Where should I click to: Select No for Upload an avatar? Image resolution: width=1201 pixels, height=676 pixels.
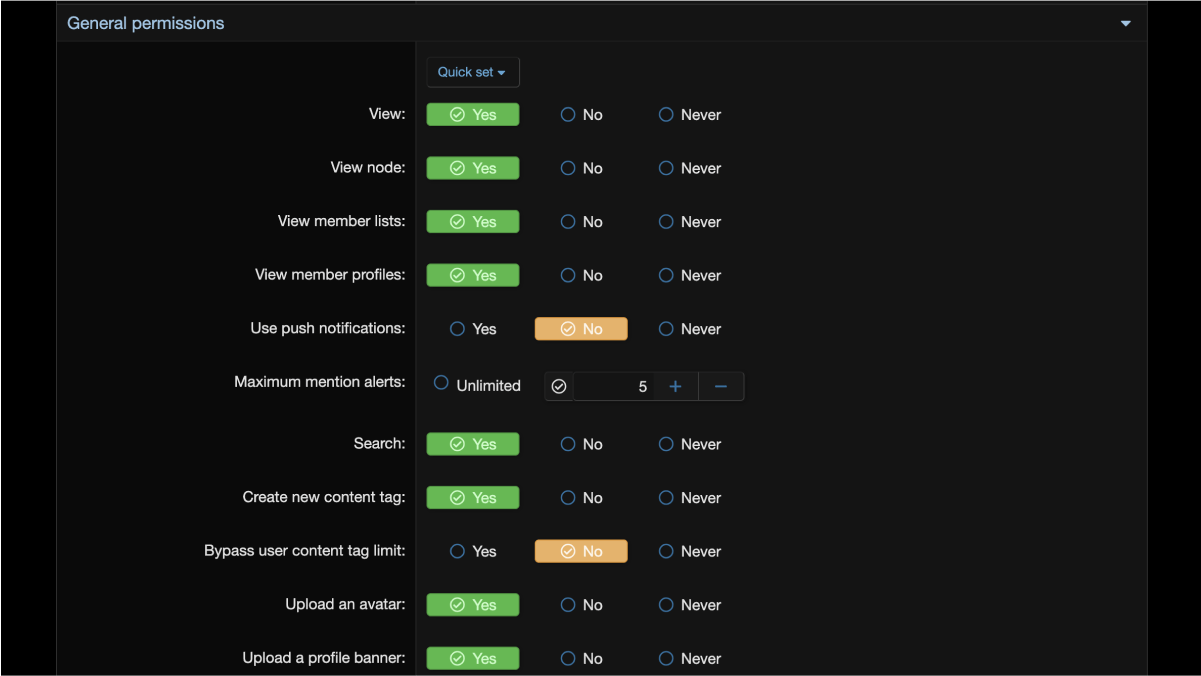click(581, 605)
